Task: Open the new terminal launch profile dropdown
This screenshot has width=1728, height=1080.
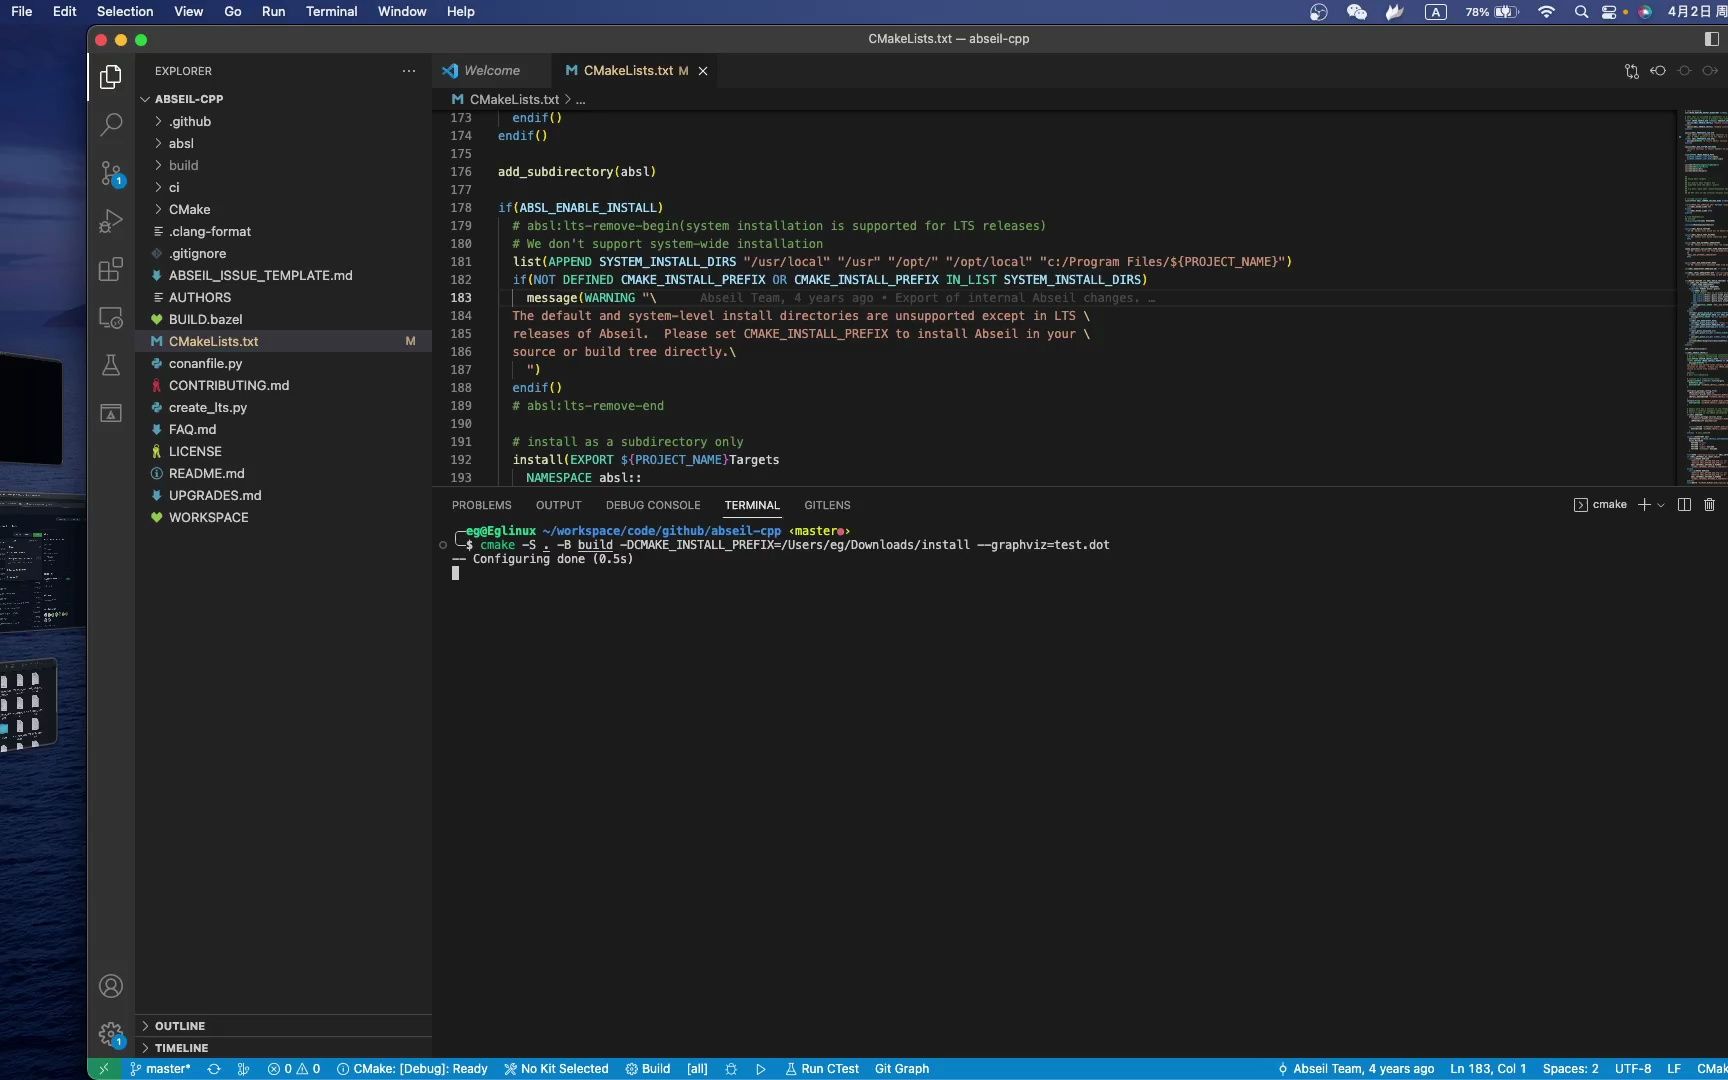Action: coord(1661,505)
